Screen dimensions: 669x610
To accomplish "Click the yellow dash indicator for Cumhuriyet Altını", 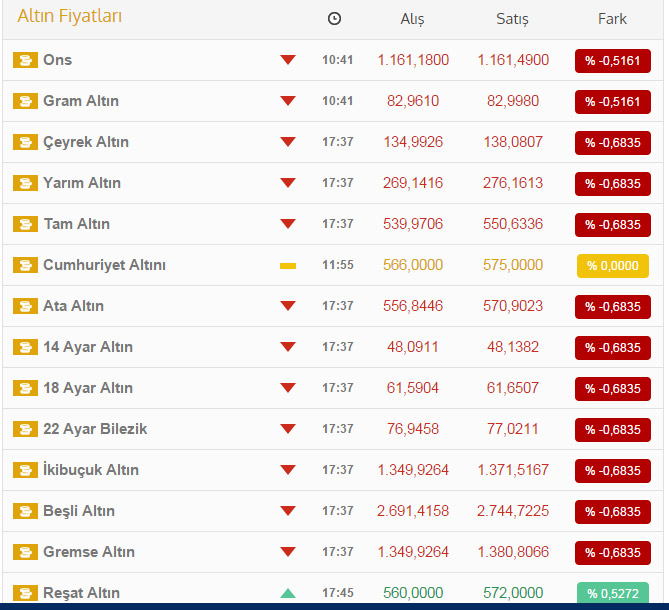I will 288,265.
